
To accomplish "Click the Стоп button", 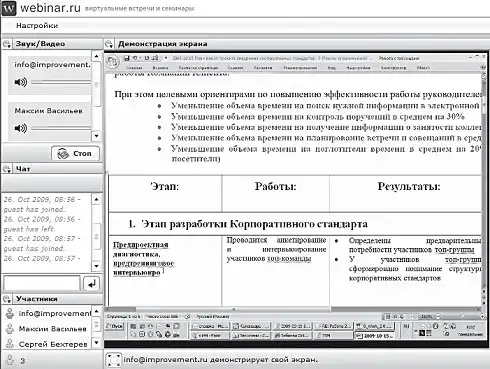I will 75,154.
